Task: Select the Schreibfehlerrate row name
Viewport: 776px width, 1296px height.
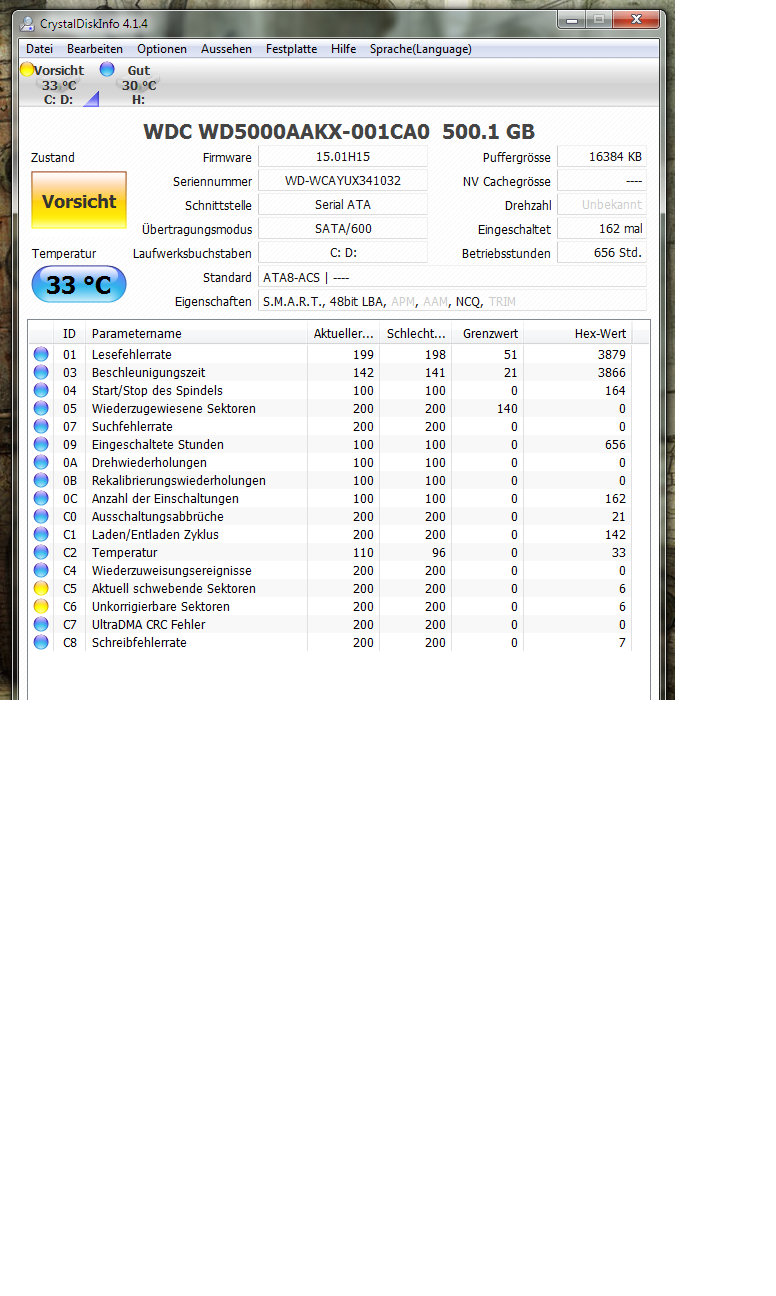Action: [x=138, y=642]
